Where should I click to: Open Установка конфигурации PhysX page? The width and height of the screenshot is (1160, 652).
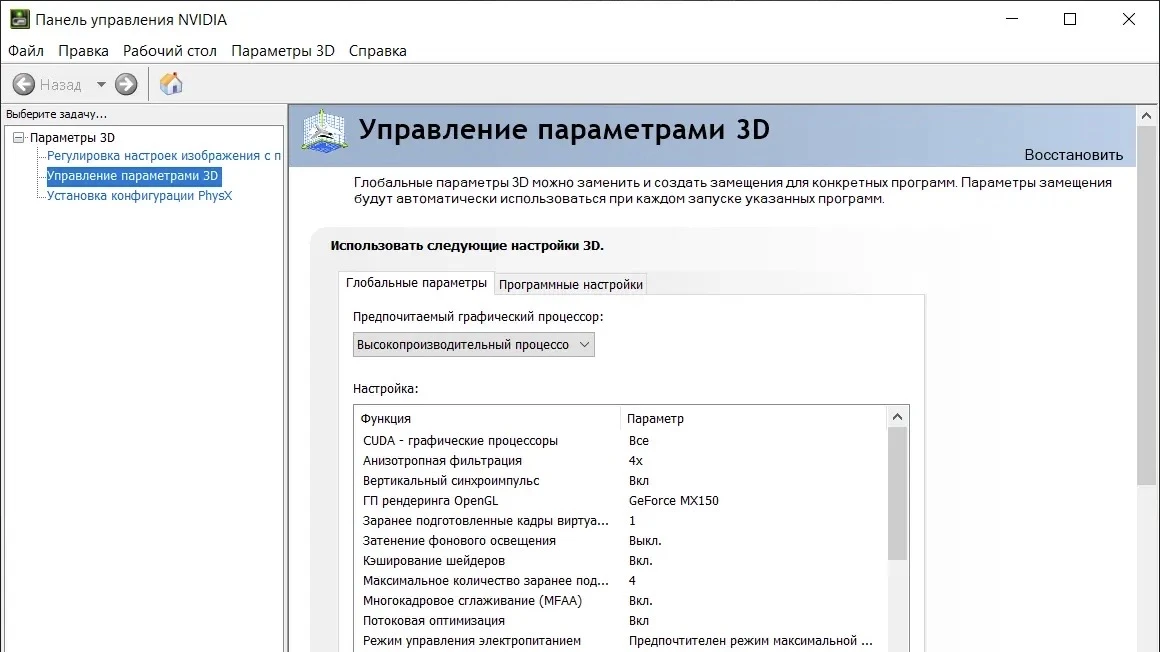139,195
